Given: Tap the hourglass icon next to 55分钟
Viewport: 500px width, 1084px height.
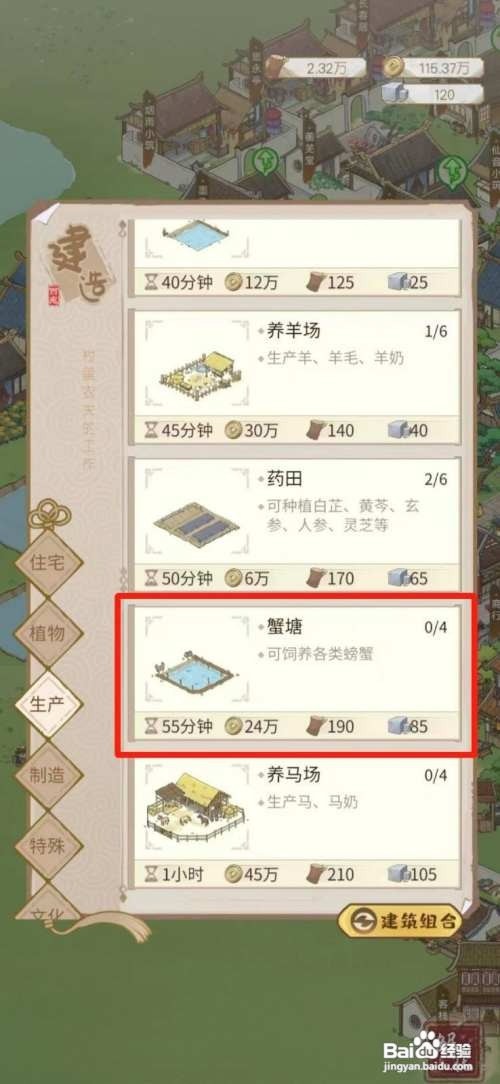Looking at the screenshot, I should (151, 727).
